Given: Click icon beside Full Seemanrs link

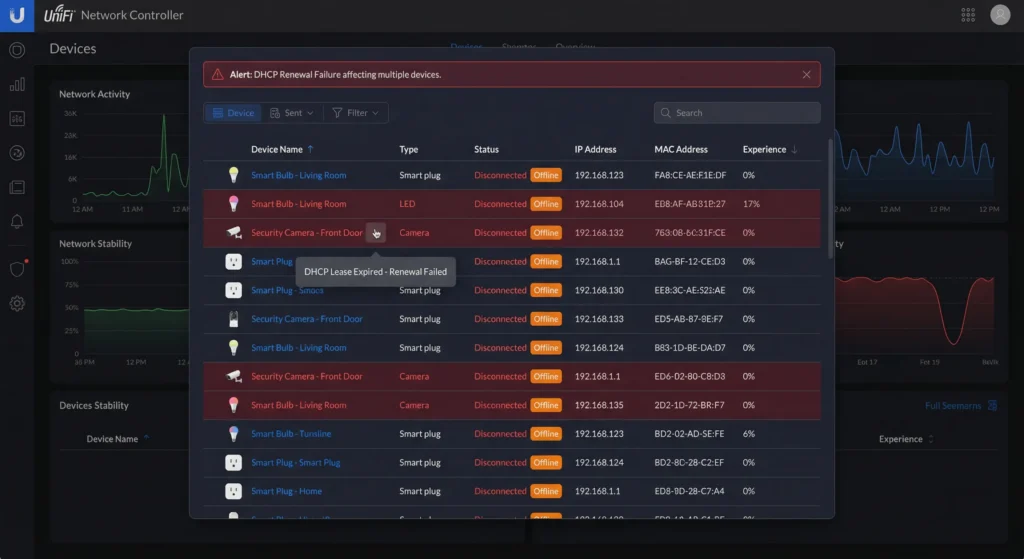Looking at the screenshot, I should (992, 406).
